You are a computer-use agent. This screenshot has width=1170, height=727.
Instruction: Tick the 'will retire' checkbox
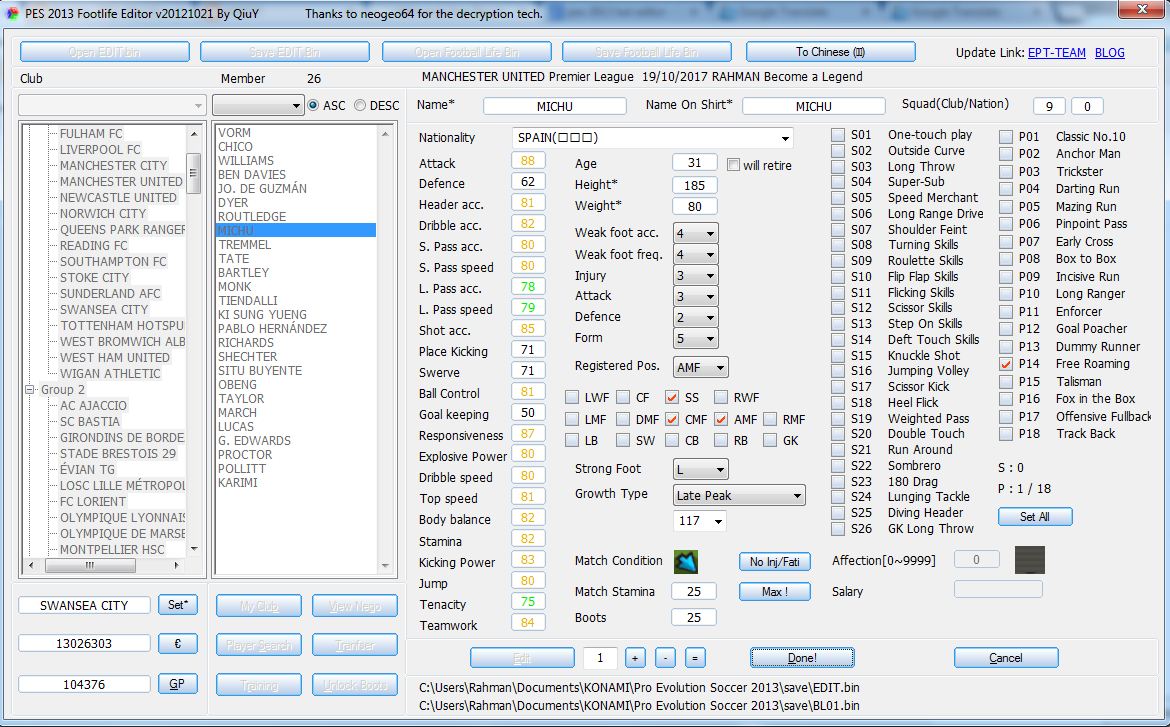click(x=733, y=165)
